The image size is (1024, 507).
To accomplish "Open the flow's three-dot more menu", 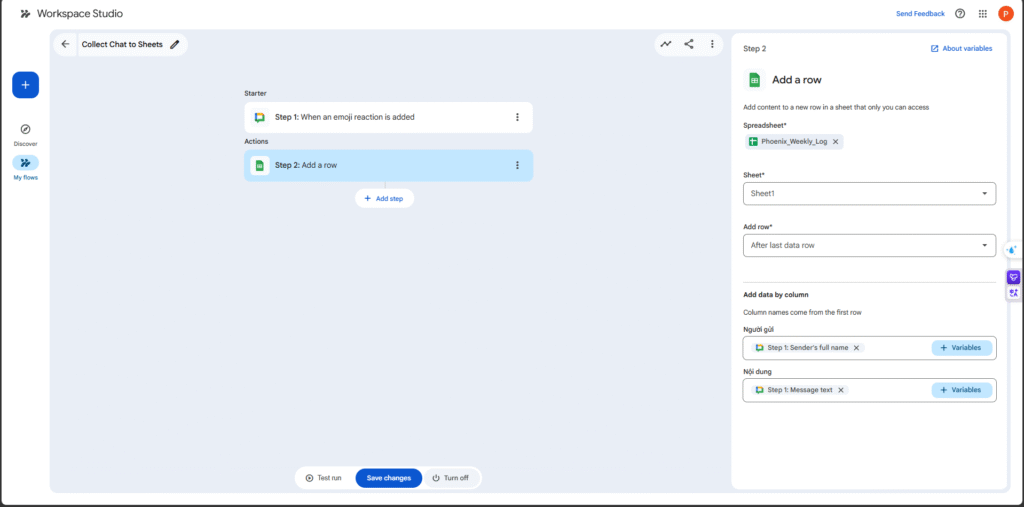I will 712,44.
